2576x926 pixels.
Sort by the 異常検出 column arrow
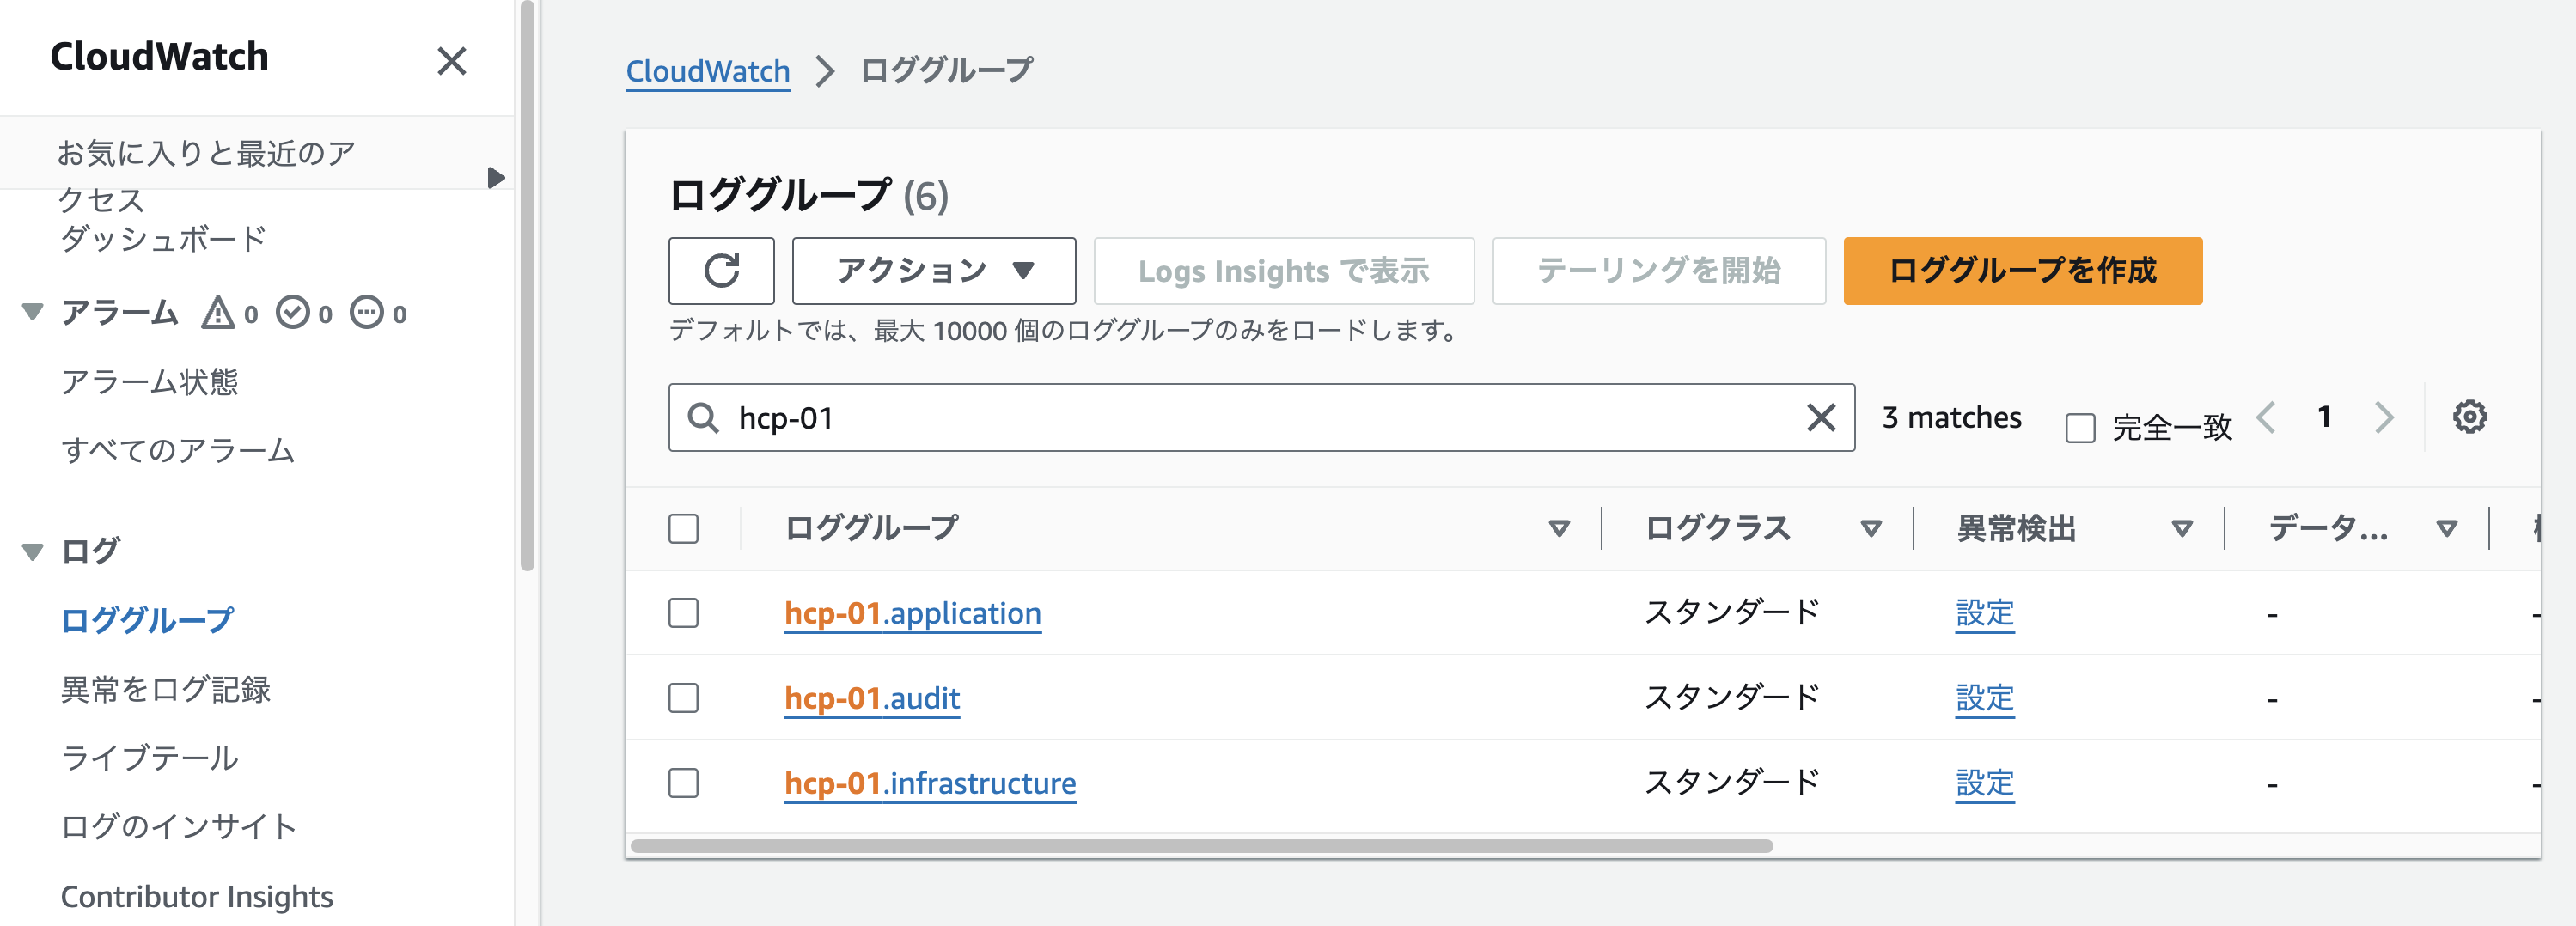tap(2181, 529)
